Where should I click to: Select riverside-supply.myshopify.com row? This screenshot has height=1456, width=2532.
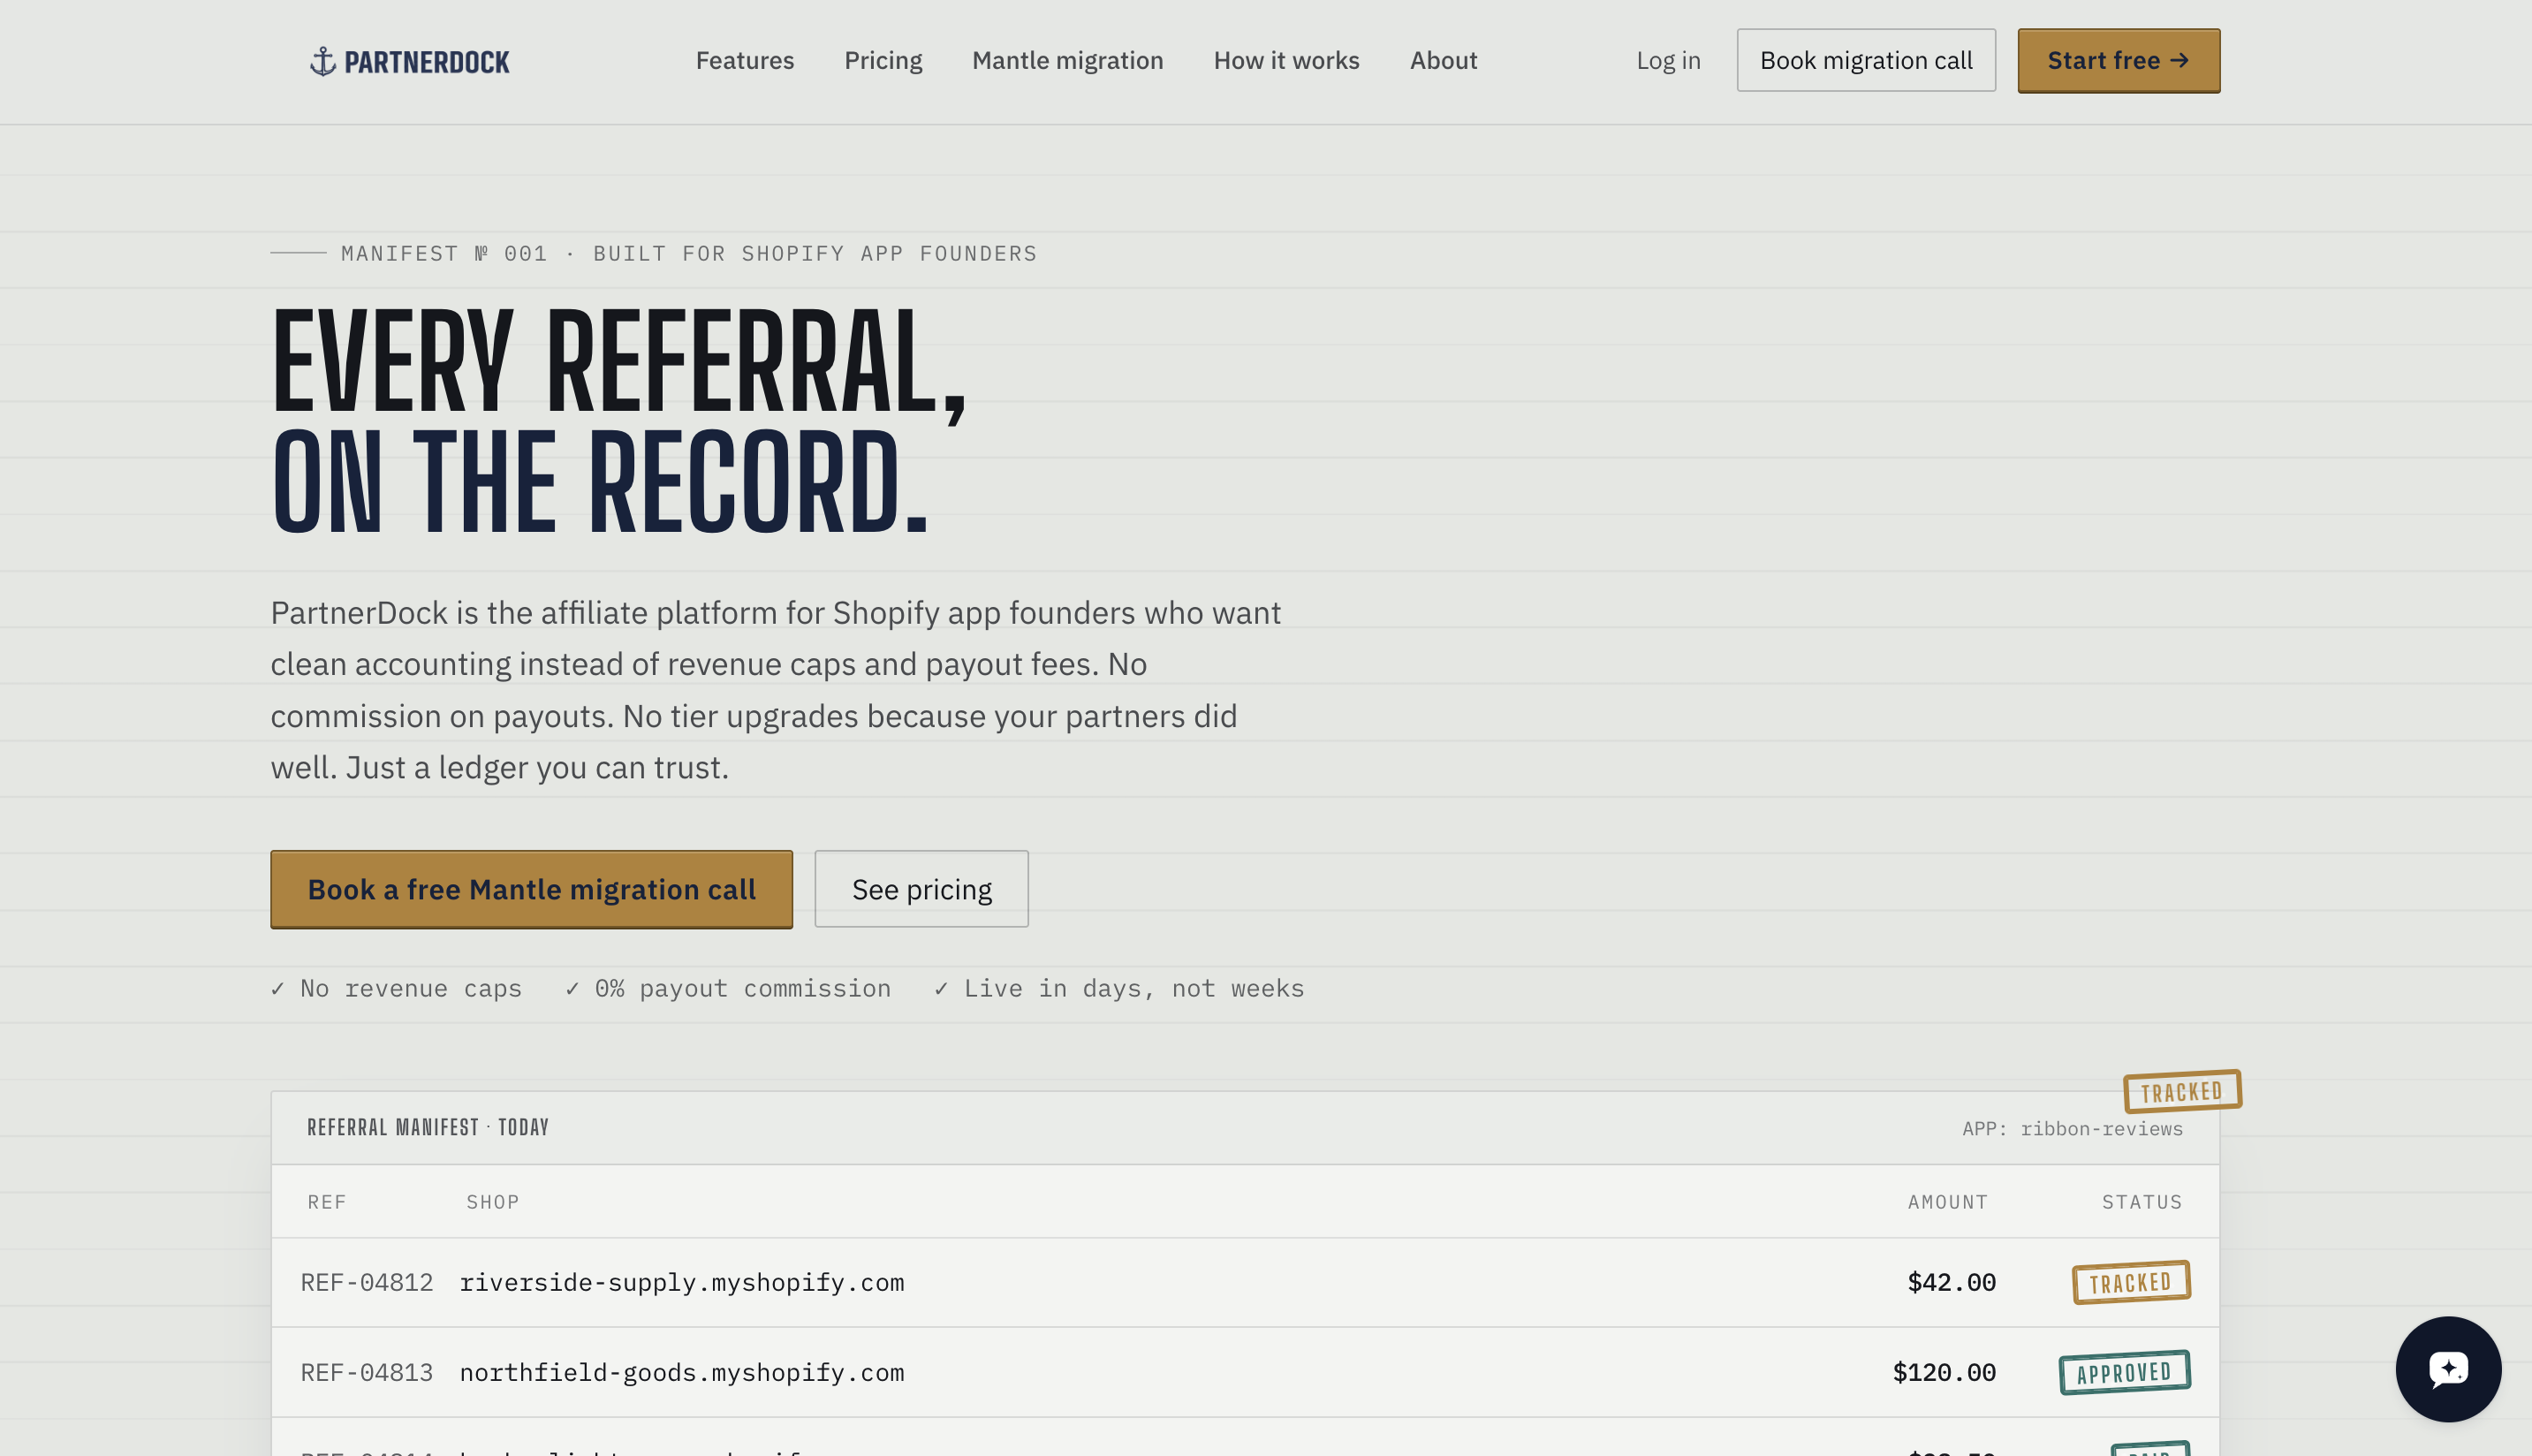tap(1245, 1283)
